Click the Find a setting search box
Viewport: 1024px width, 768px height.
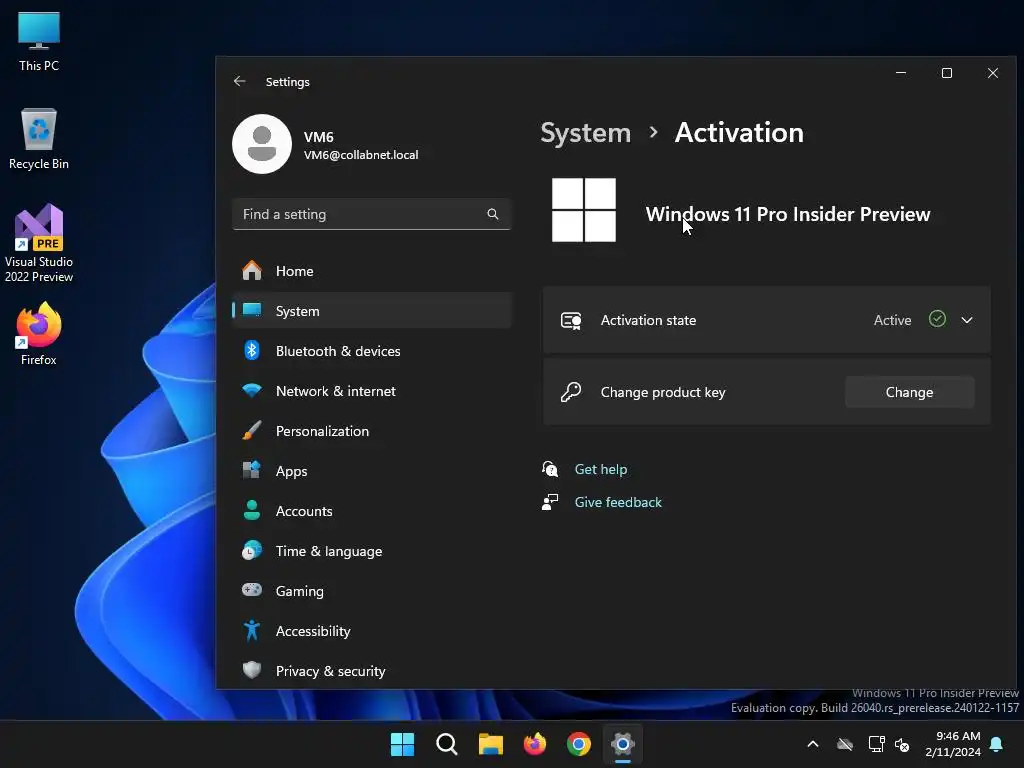[x=371, y=214]
